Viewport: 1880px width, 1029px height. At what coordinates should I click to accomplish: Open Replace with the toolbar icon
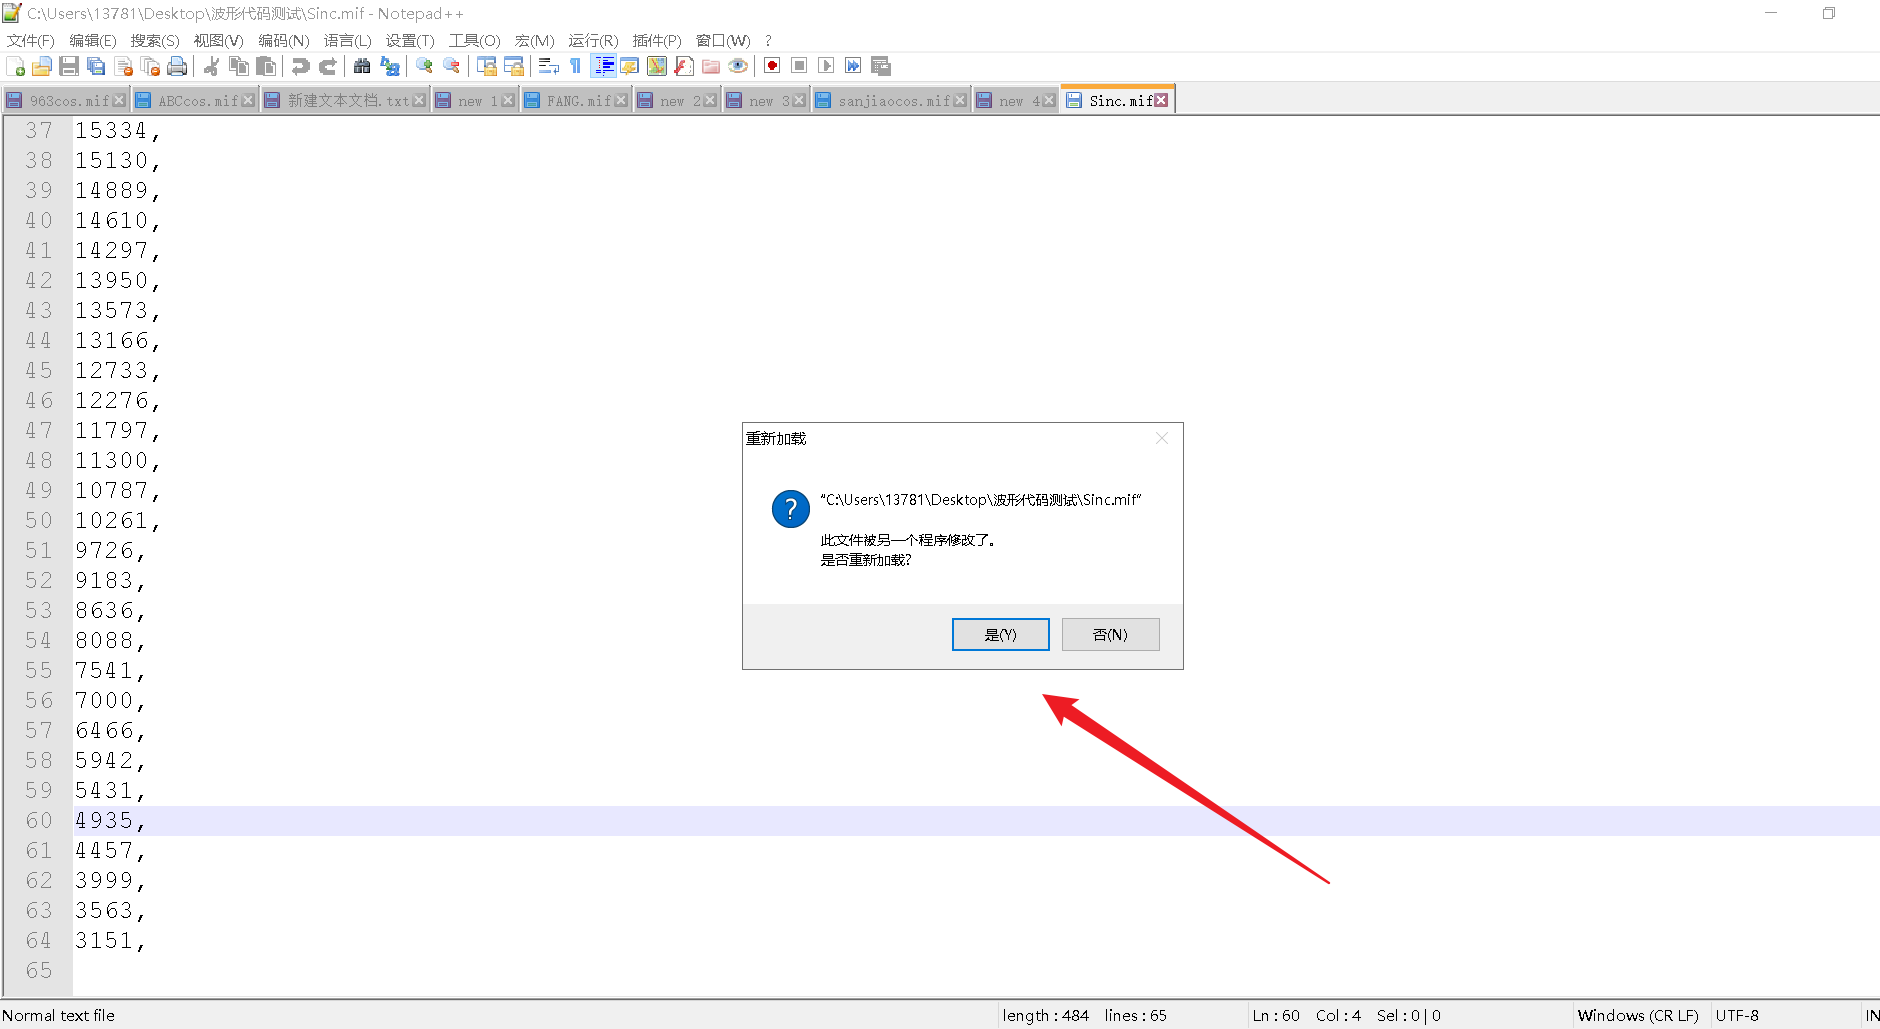pyautogui.click(x=390, y=66)
